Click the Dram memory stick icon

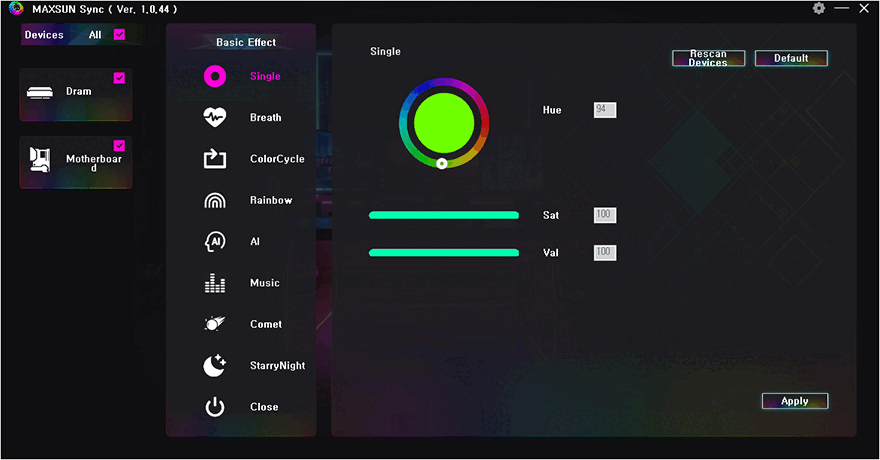pos(40,93)
